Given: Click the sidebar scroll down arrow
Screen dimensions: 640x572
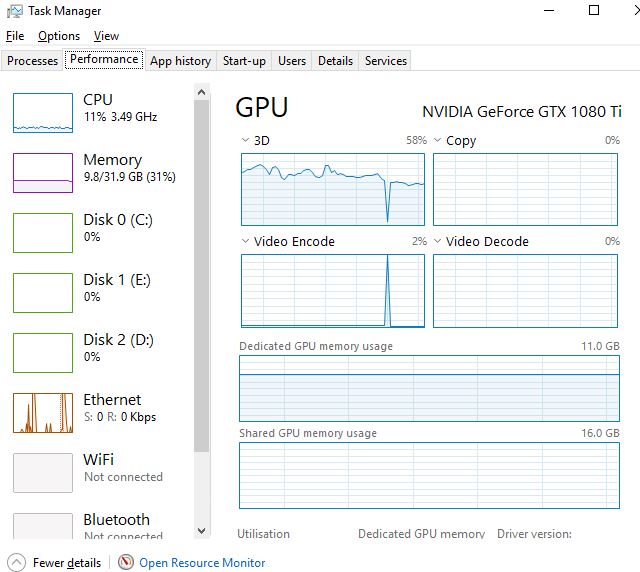Looking at the screenshot, I should pyautogui.click(x=202, y=531).
